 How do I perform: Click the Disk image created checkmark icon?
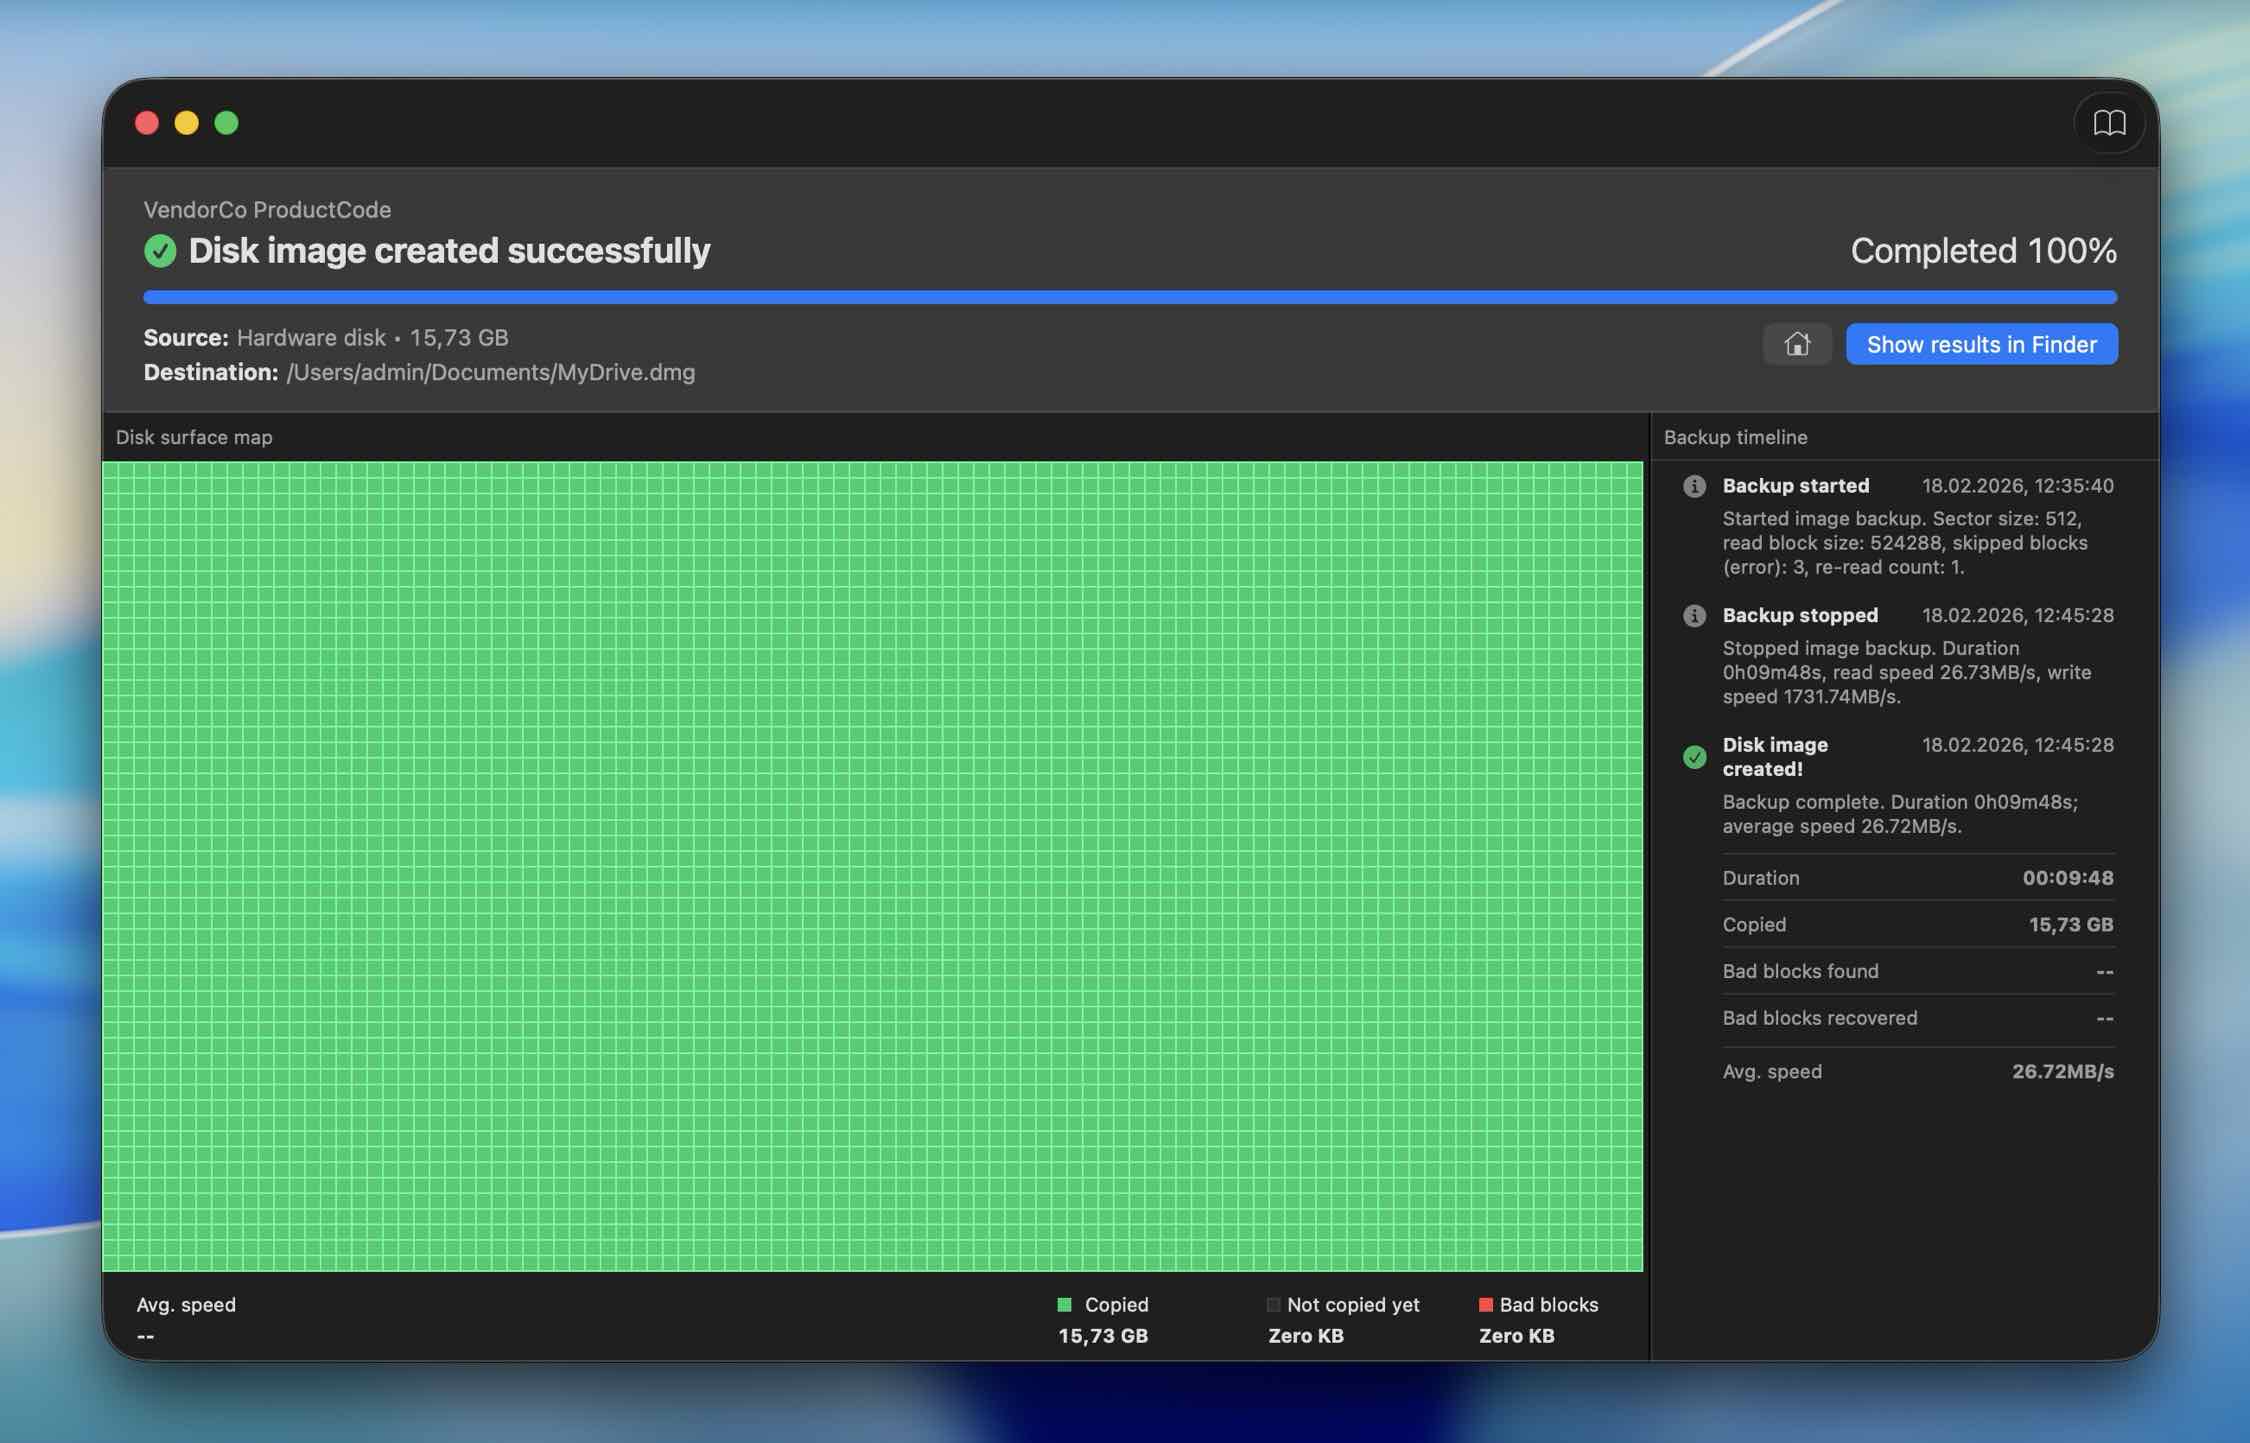coord(1693,757)
